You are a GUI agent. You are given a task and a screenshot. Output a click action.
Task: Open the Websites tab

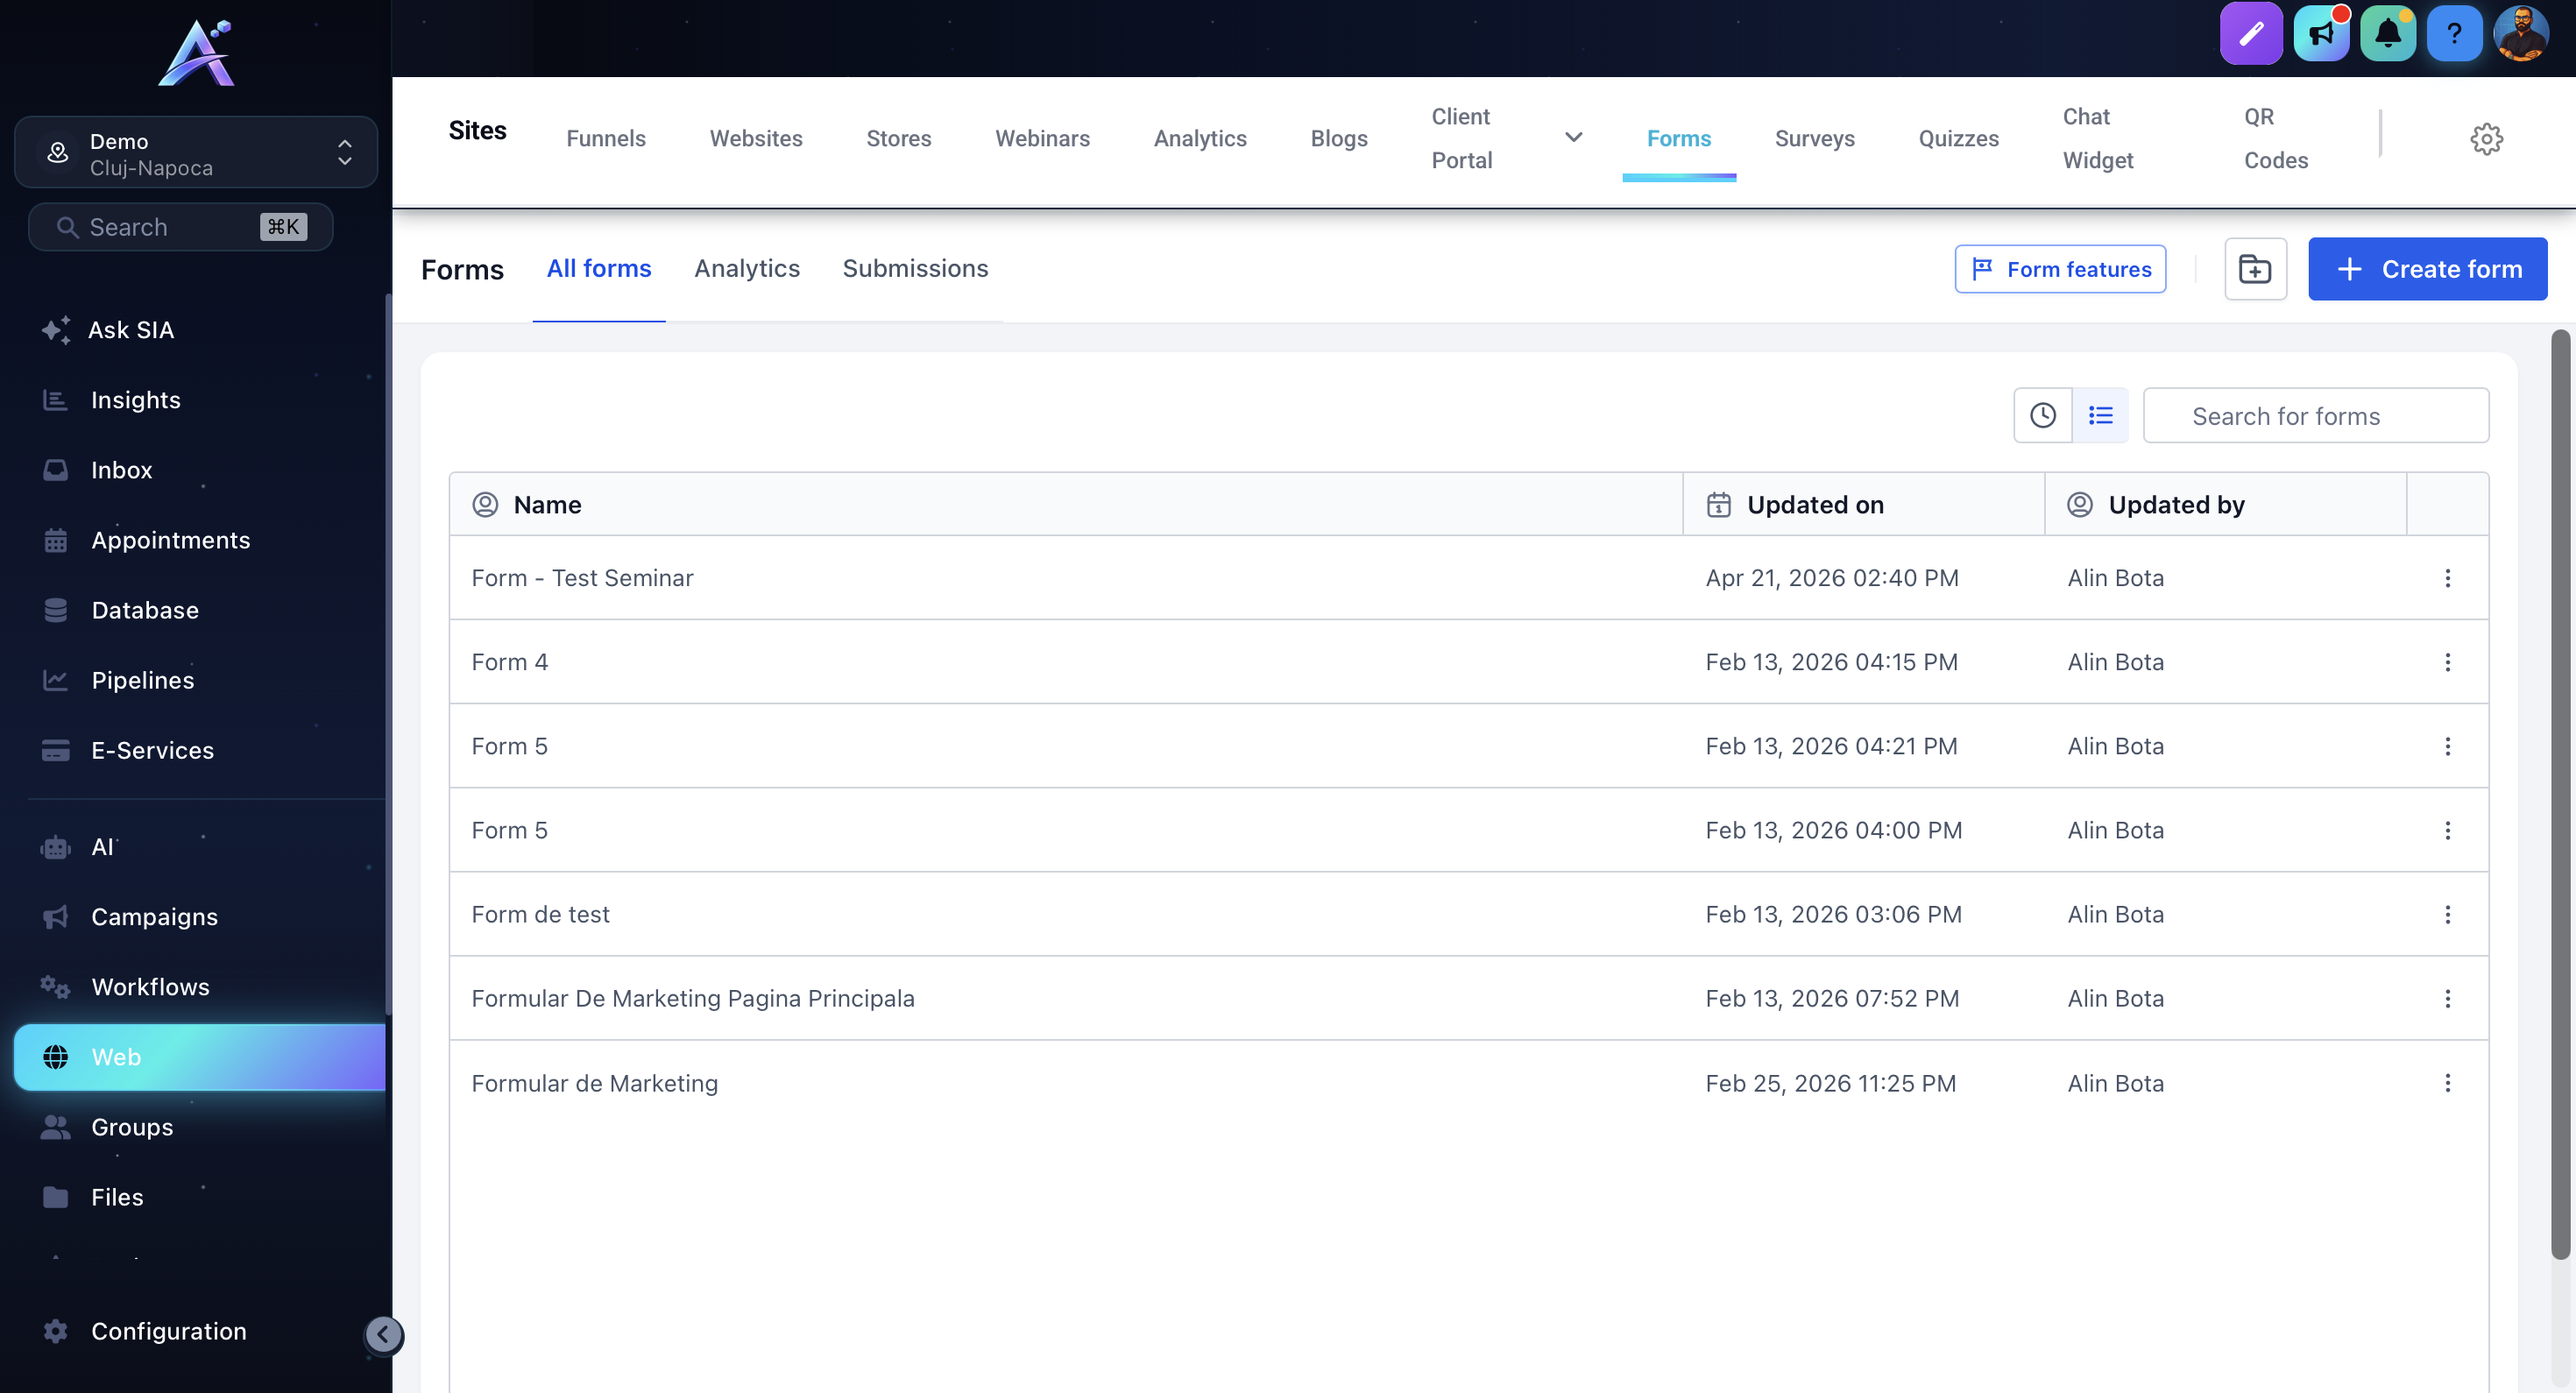coord(756,139)
